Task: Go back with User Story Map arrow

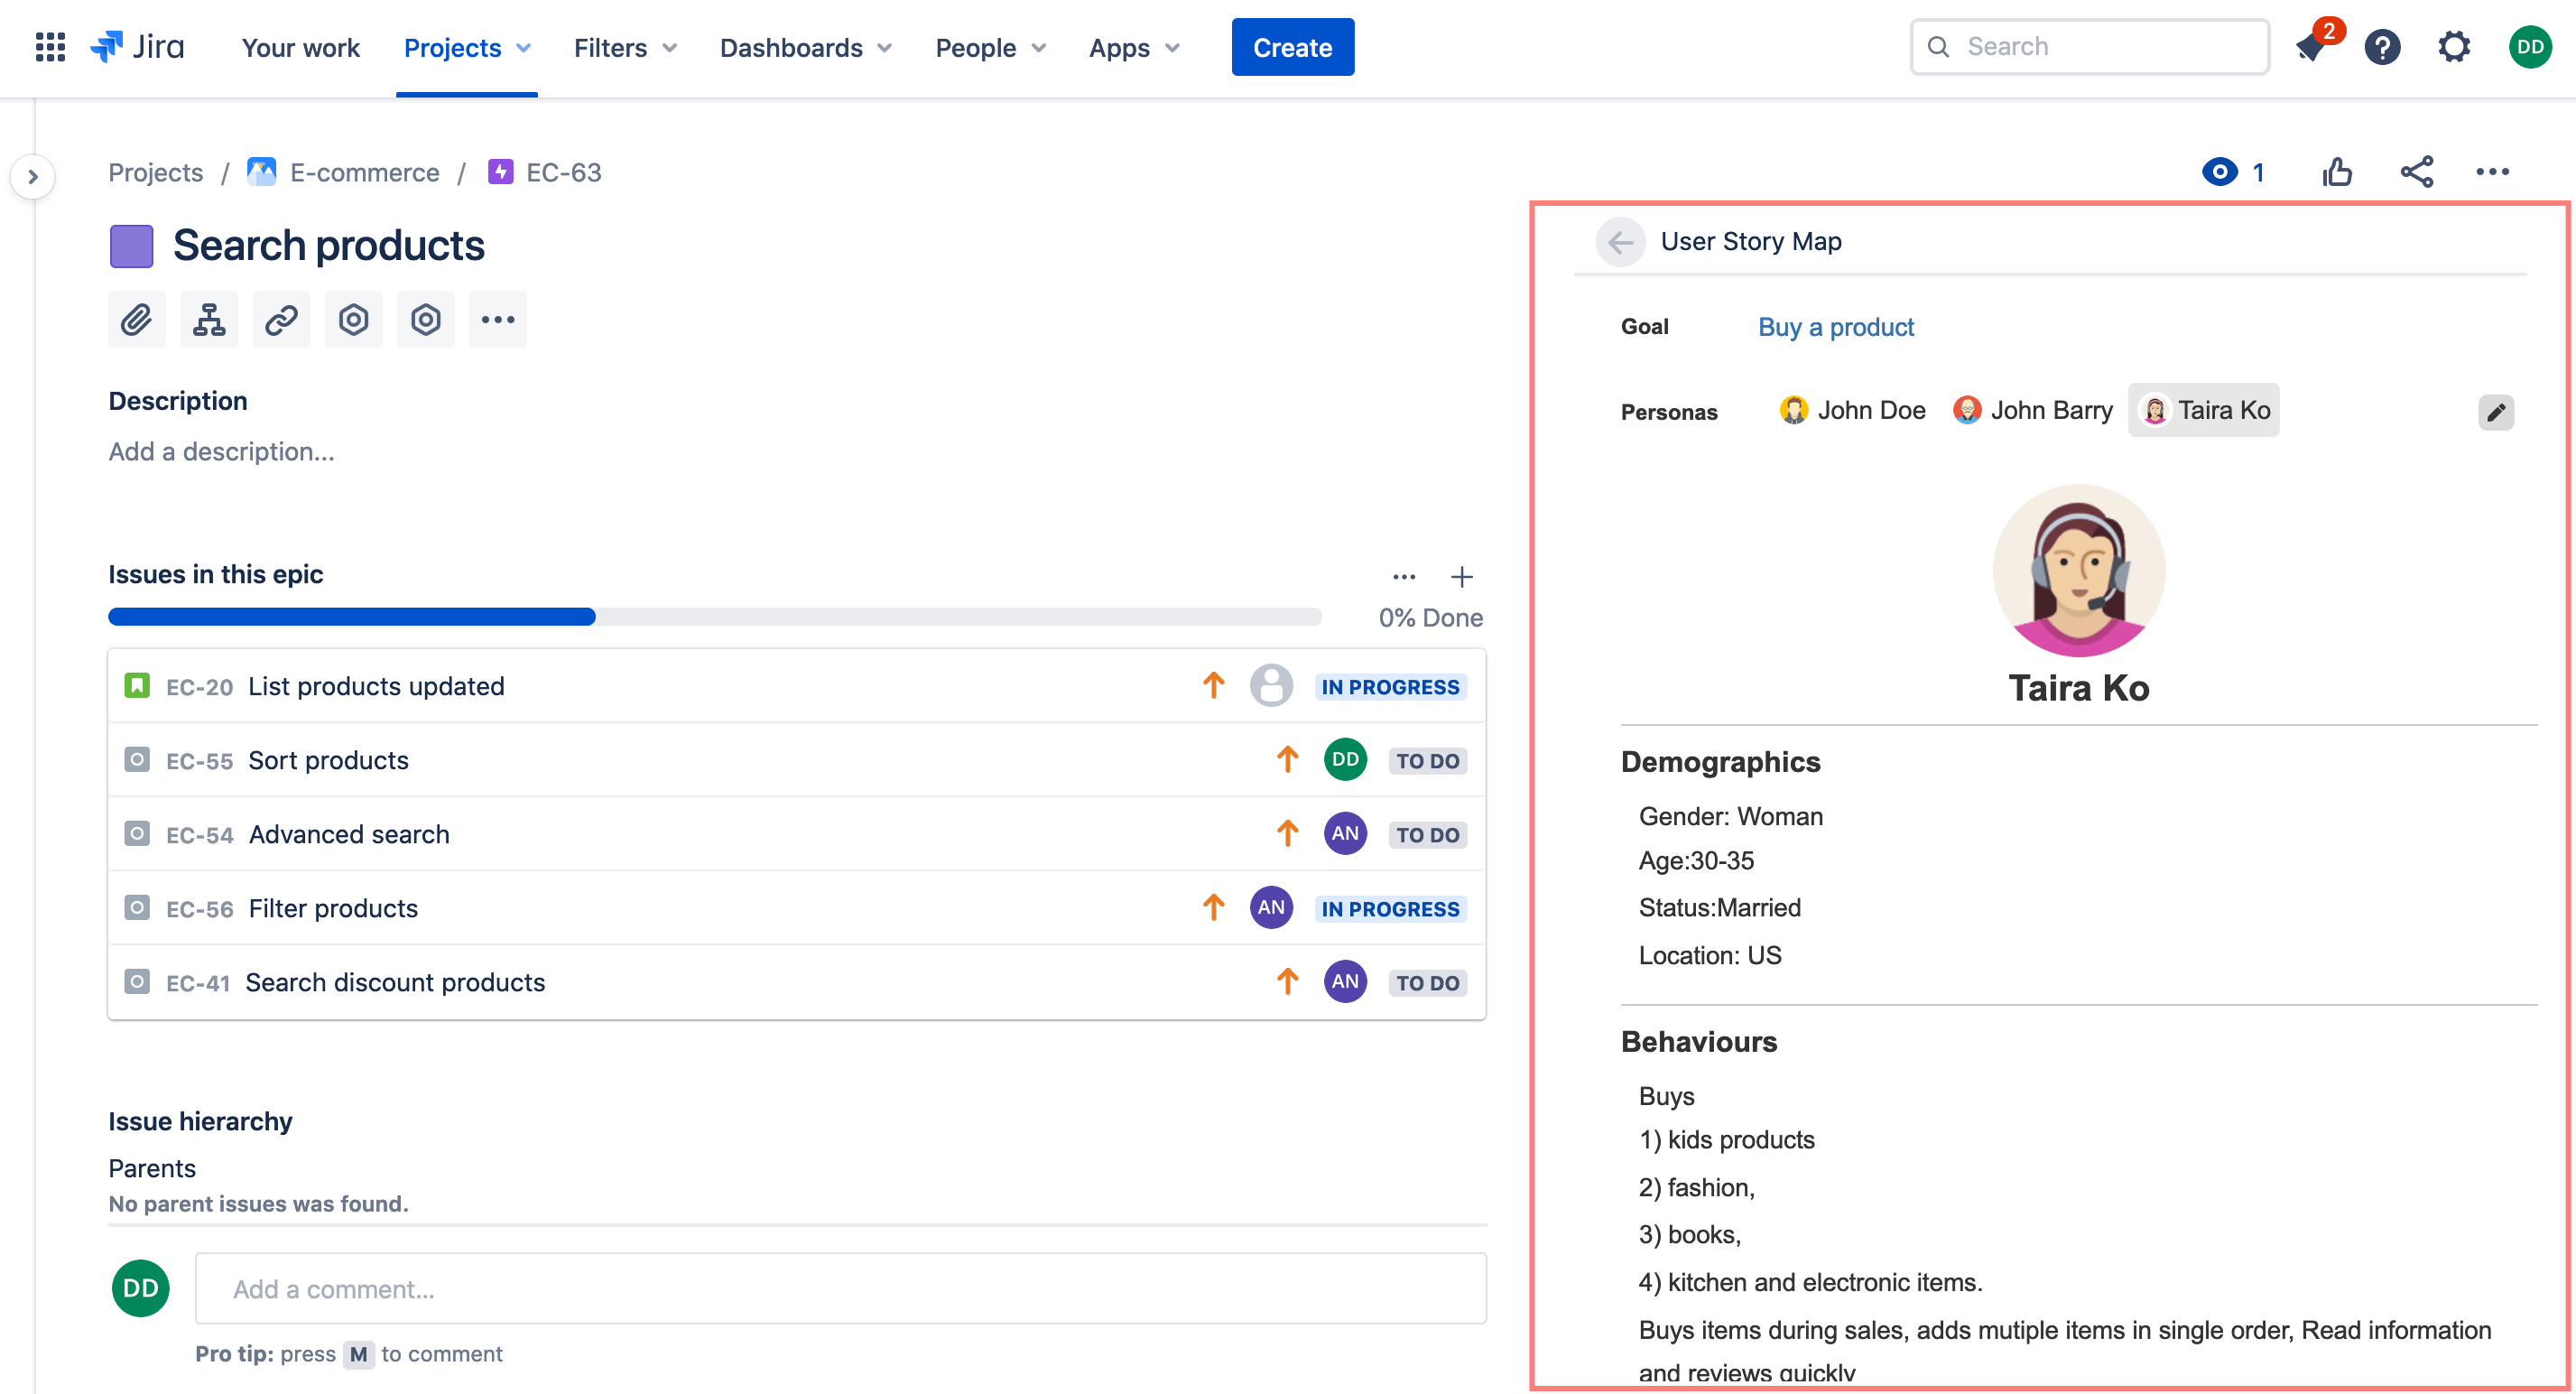Action: click(1620, 242)
